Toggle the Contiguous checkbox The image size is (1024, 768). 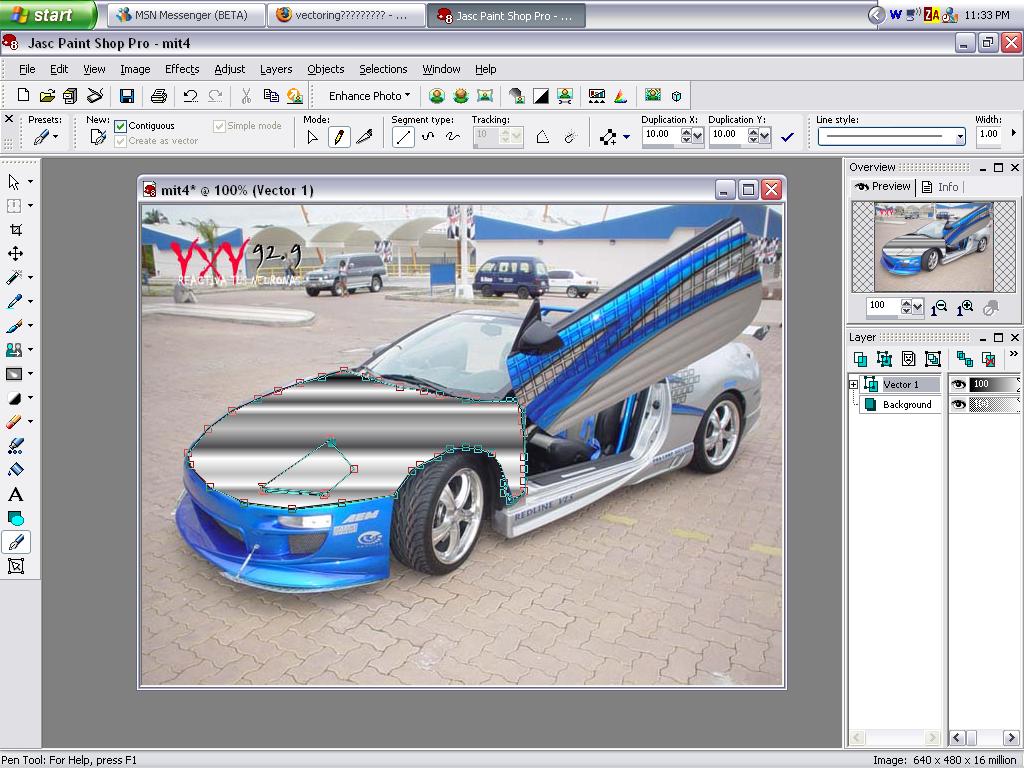pyautogui.click(x=120, y=126)
